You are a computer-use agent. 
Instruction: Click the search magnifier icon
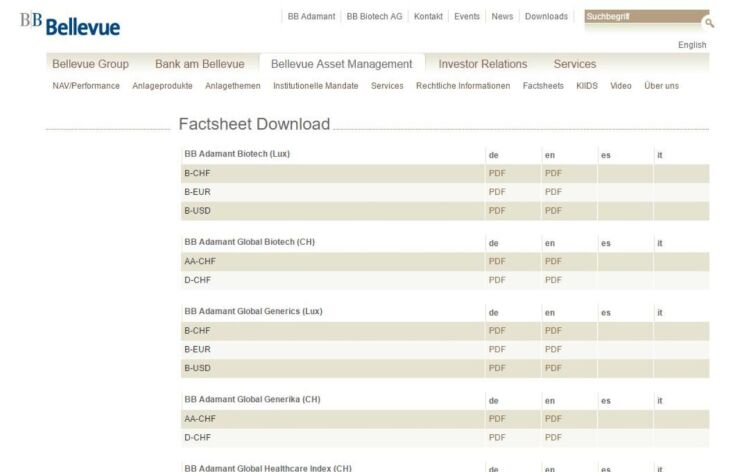[709, 23]
